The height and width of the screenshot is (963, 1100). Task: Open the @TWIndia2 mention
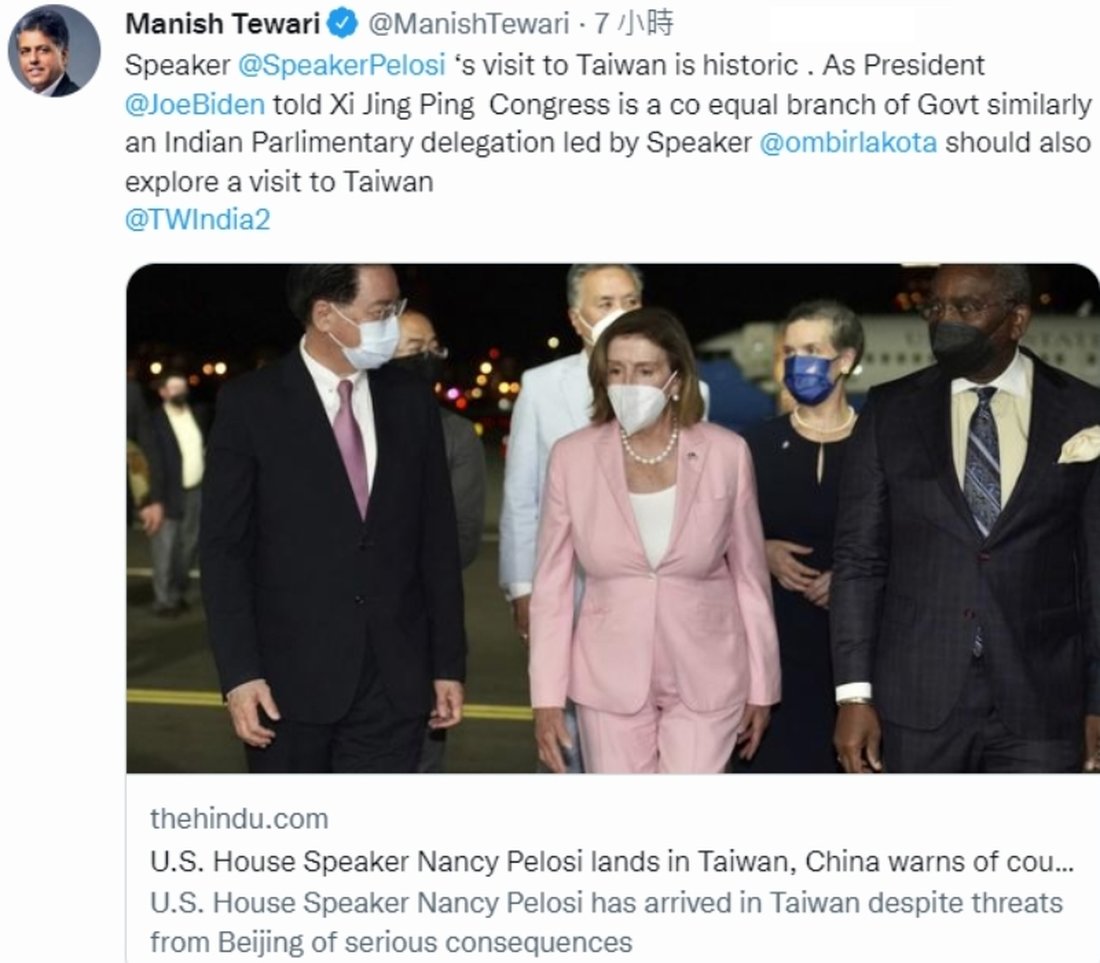pos(197,220)
